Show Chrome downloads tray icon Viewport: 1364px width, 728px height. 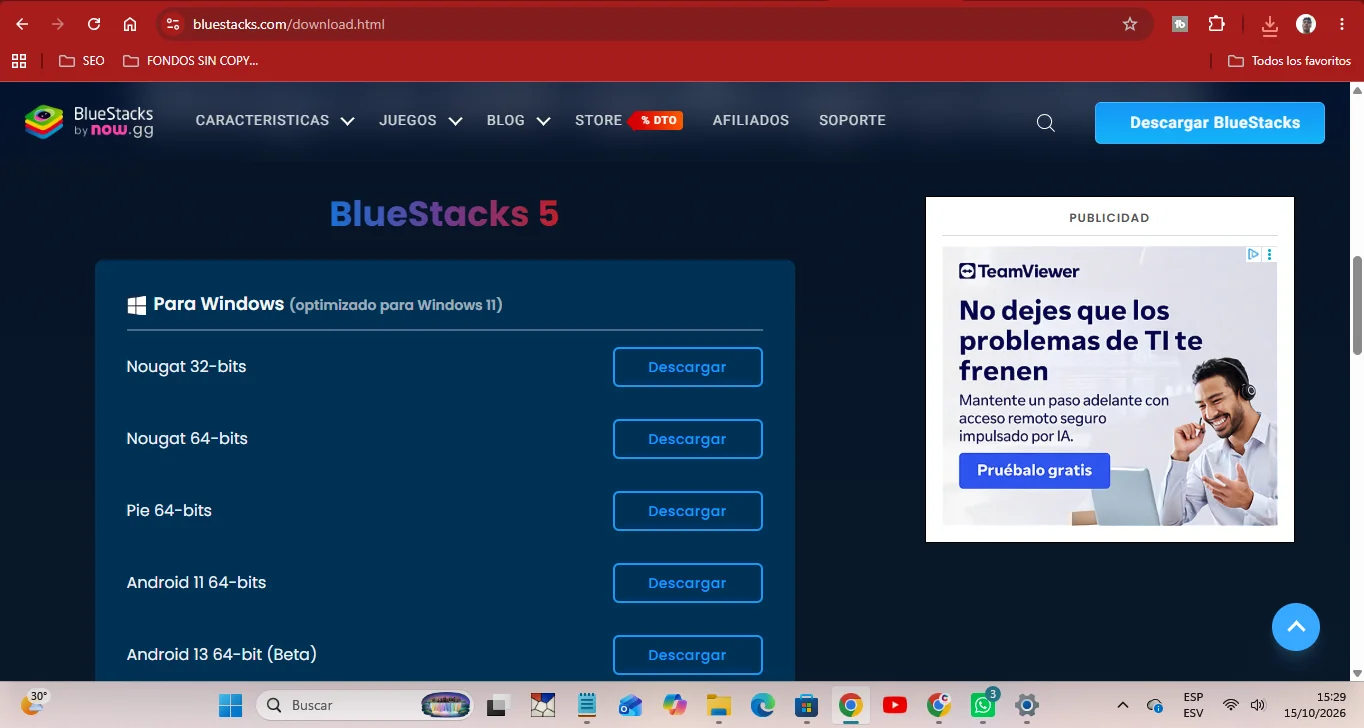1269,24
